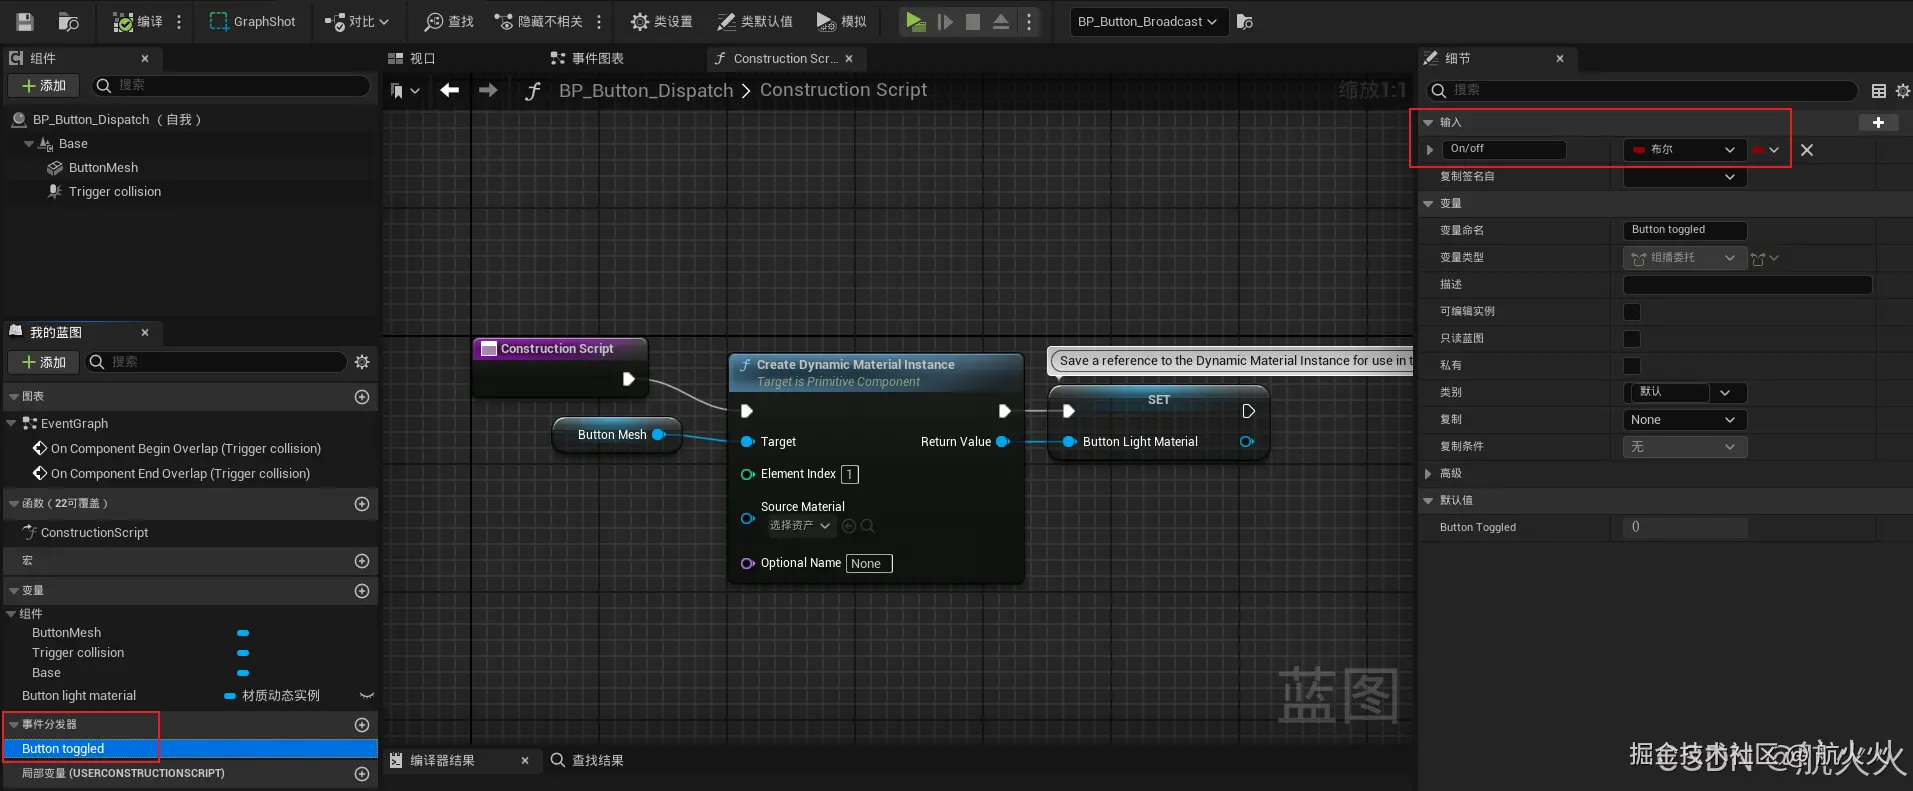Viewport: 1913px width, 791px height.
Task: Enable the blueprint read only checkbox
Action: [1632, 339]
